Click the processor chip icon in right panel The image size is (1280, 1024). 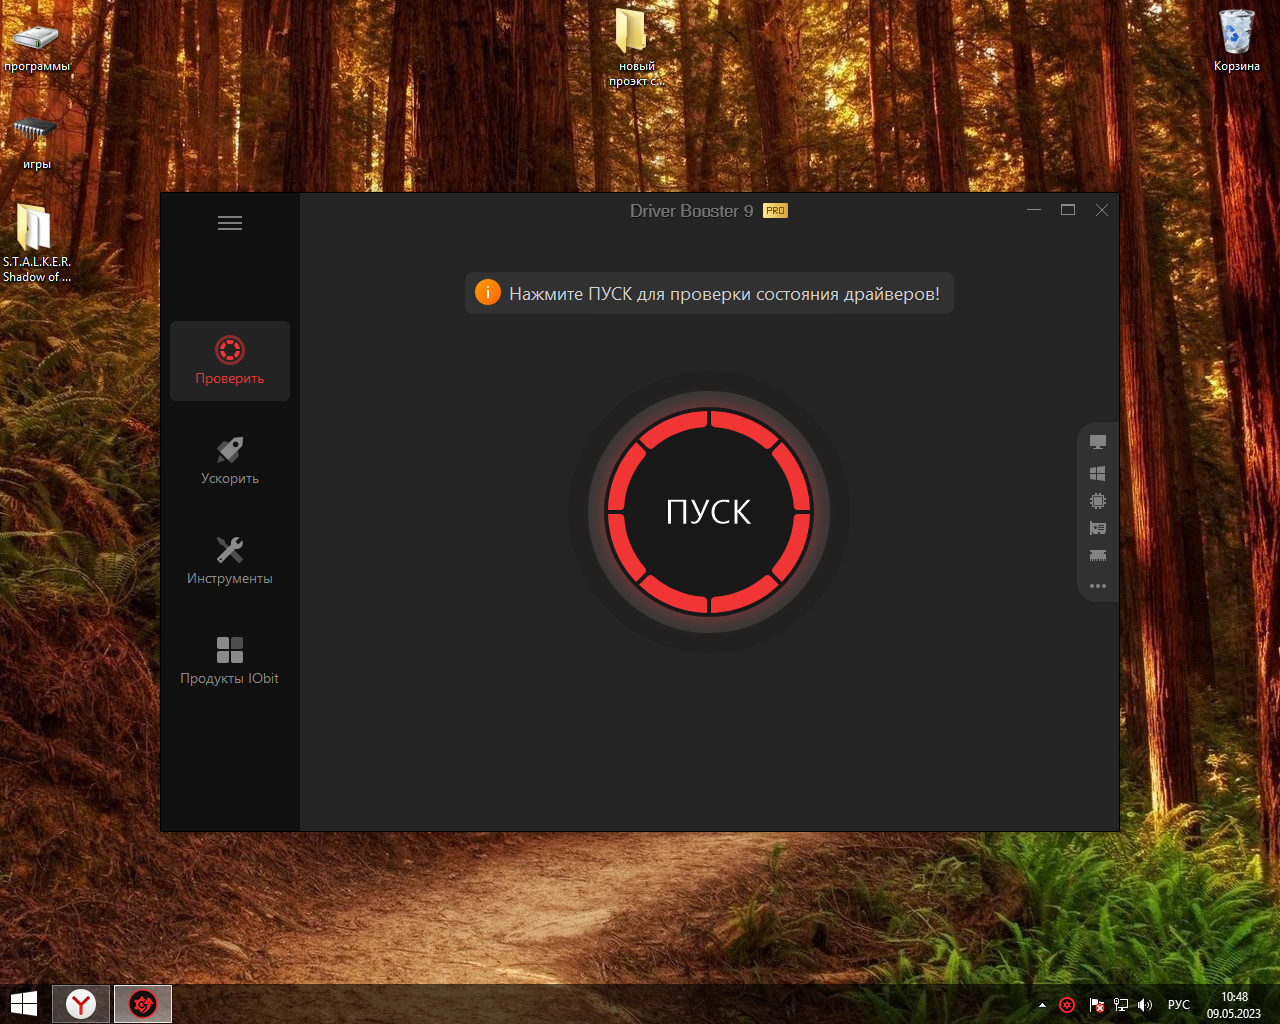pos(1098,500)
